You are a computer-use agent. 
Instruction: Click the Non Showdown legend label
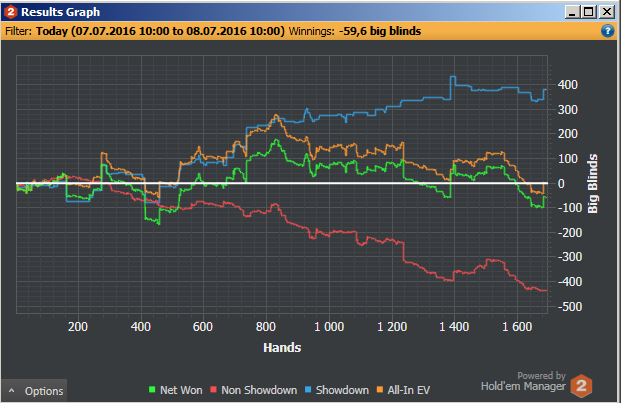(x=259, y=390)
